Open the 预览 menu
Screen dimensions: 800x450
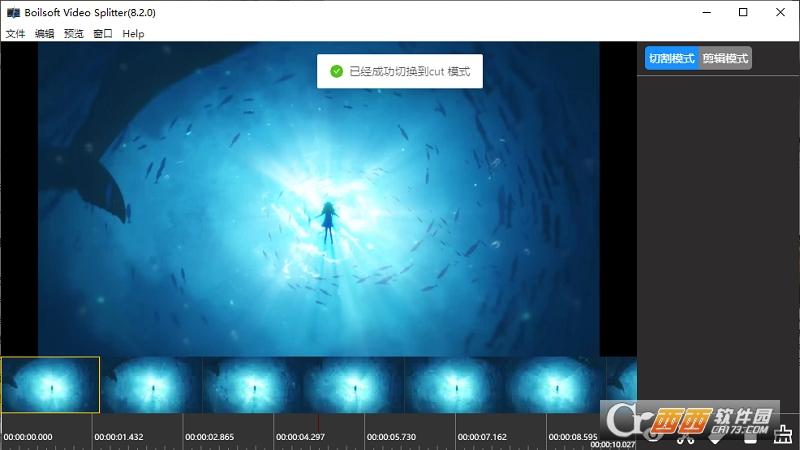73,34
